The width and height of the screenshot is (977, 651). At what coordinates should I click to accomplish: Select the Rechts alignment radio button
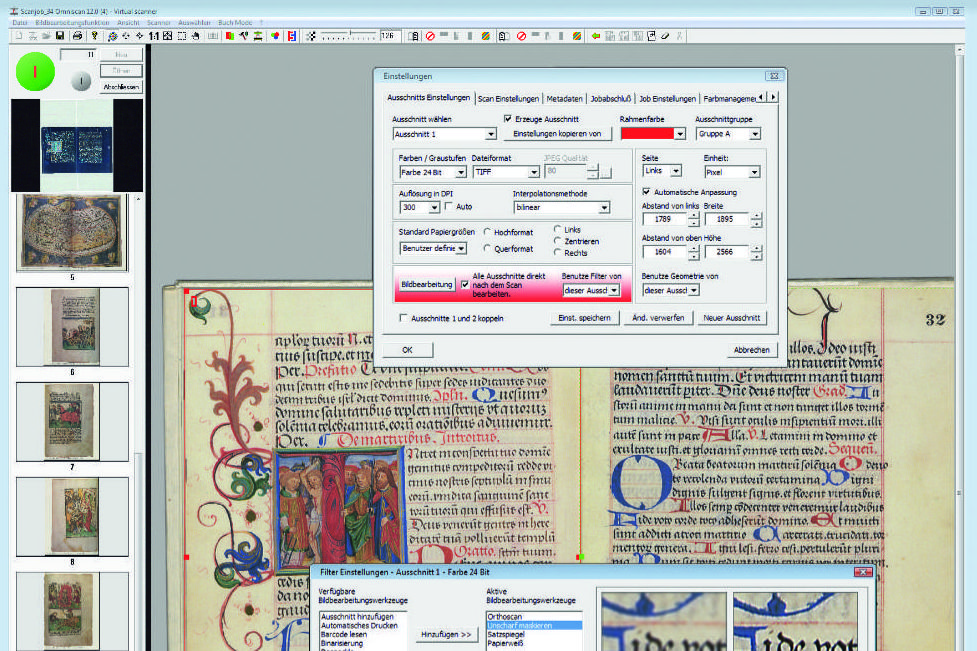pos(558,252)
